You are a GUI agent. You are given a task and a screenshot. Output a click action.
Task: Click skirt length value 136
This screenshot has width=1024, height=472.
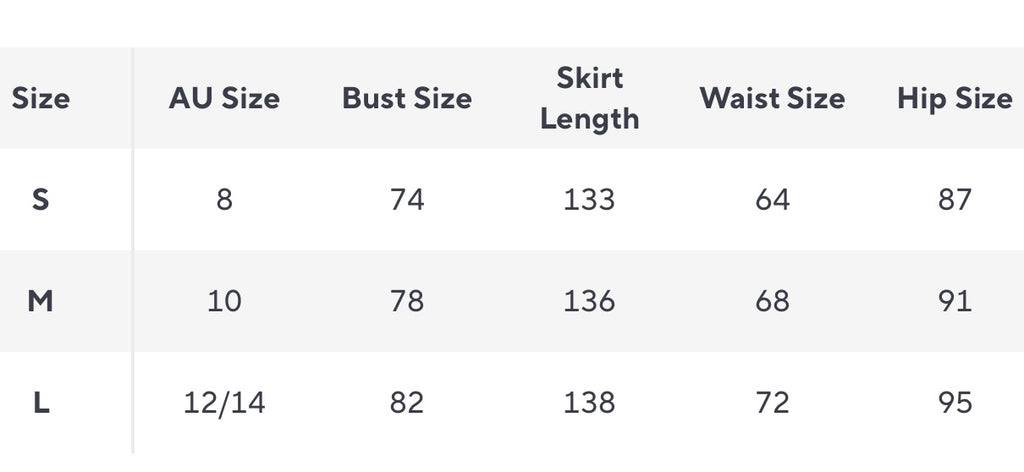[590, 302]
